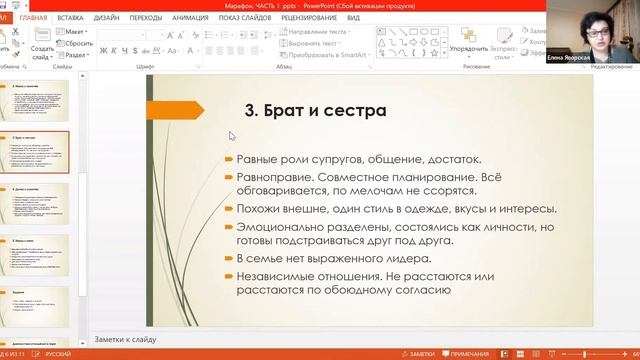Open the ДИЗАЙН ribbon tab
Image resolution: width=640 pixels, height=360 pixels.
[107, 18]
